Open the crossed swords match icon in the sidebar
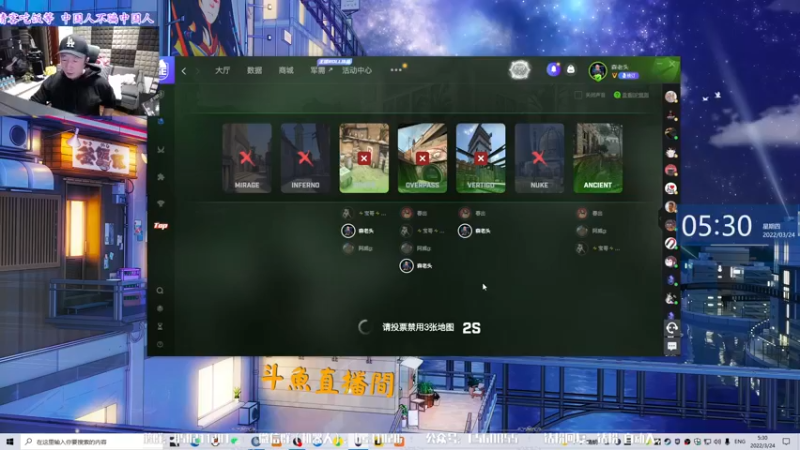The width and height of the screenshot is (800, 450). coord(161,149)
